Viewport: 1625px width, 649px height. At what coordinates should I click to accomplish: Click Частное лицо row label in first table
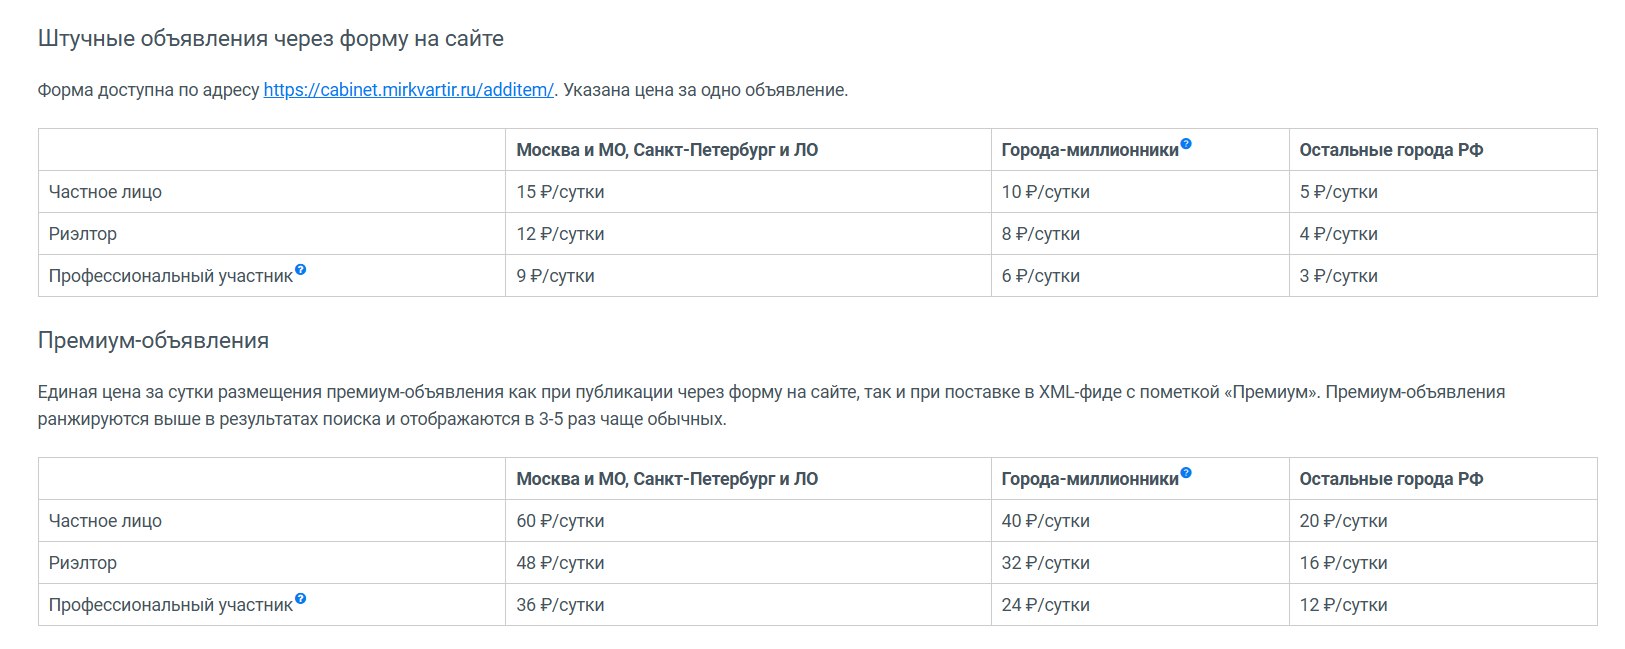(x=105, y=192)
